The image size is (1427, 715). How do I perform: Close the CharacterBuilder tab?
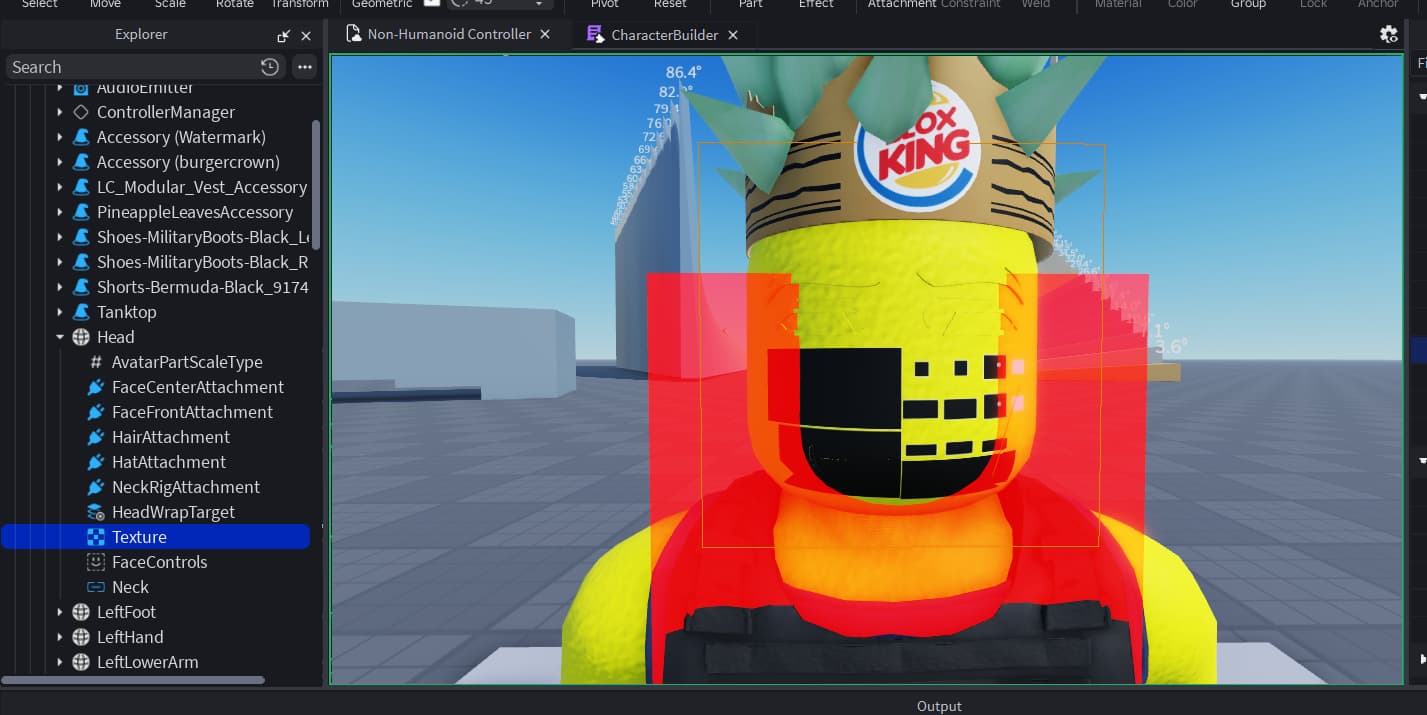(733, 34)
